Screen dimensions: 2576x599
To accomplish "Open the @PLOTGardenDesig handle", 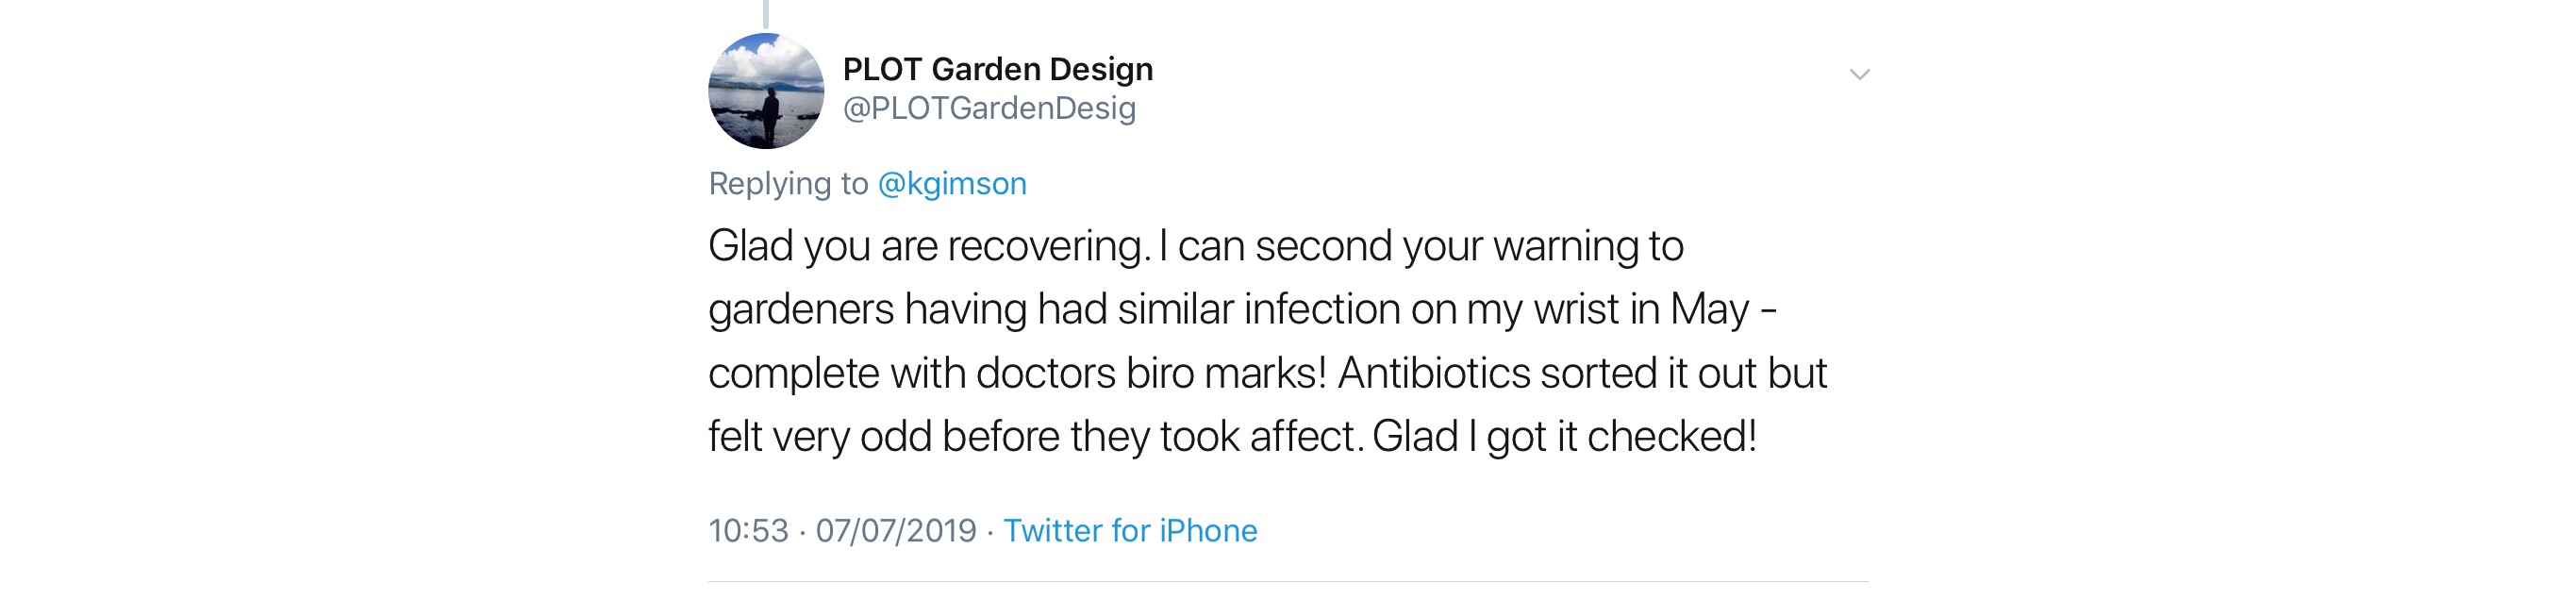I will (989, 108).
